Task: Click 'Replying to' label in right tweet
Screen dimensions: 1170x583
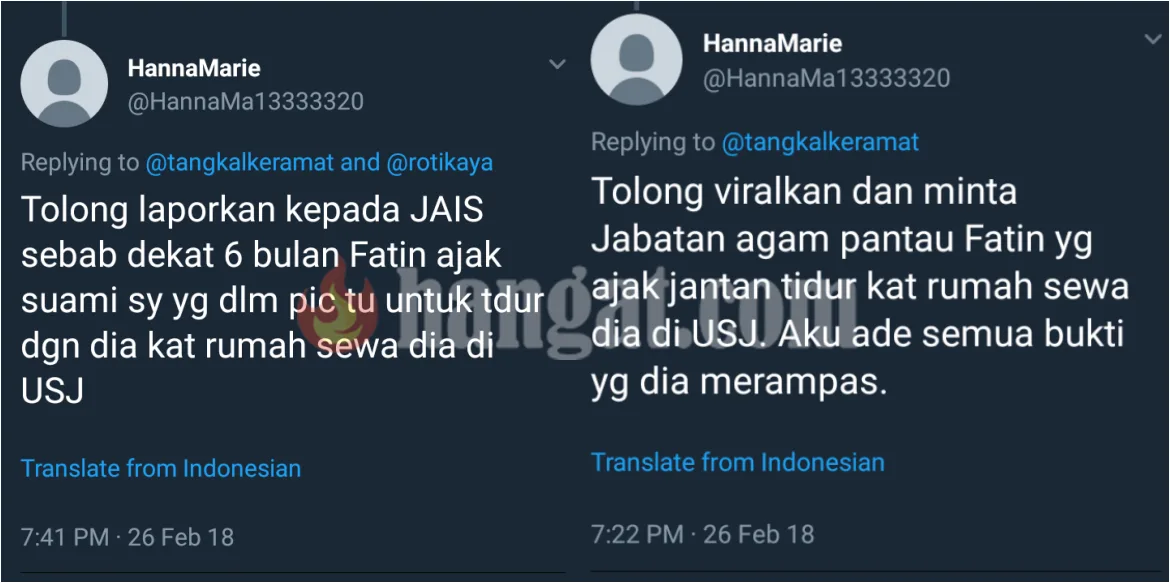Action: pos(654,142)
